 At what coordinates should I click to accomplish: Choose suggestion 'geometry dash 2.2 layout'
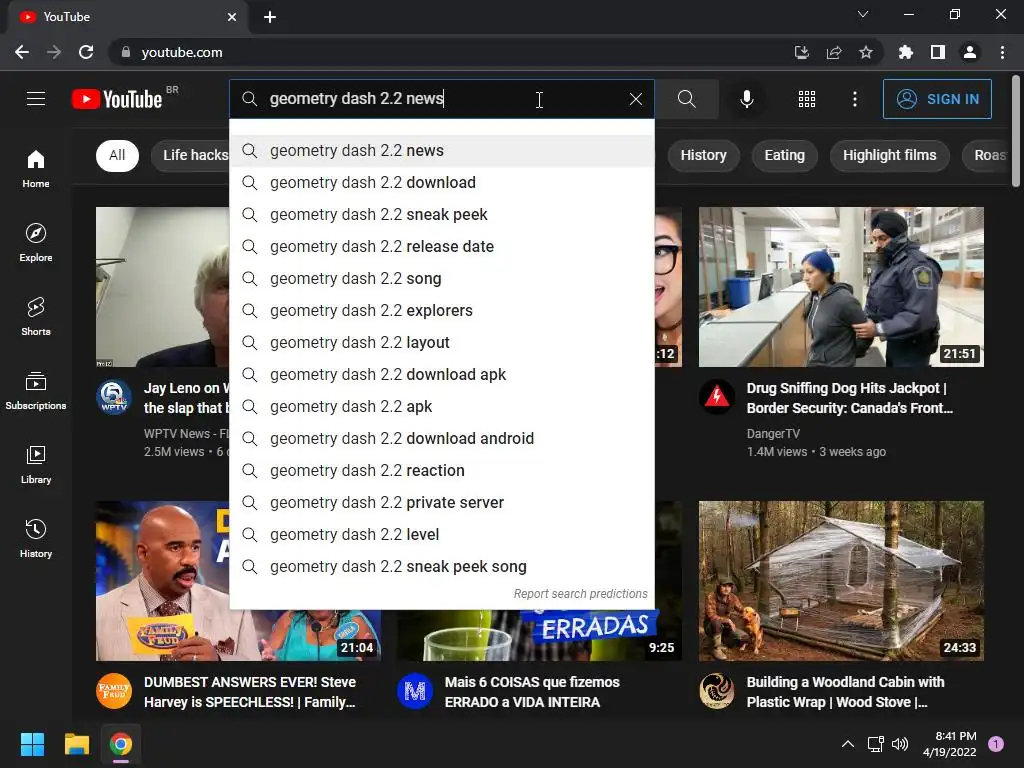click(x=442, y=343)
